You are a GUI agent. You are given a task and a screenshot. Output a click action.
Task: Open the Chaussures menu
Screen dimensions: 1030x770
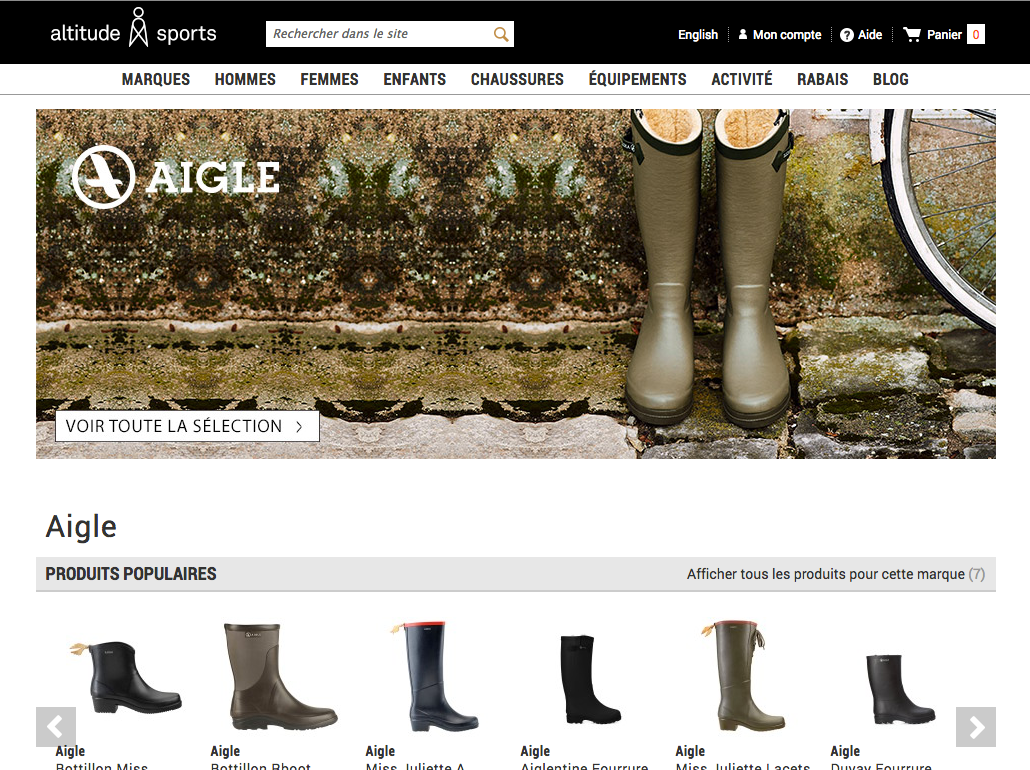point(517,79)
